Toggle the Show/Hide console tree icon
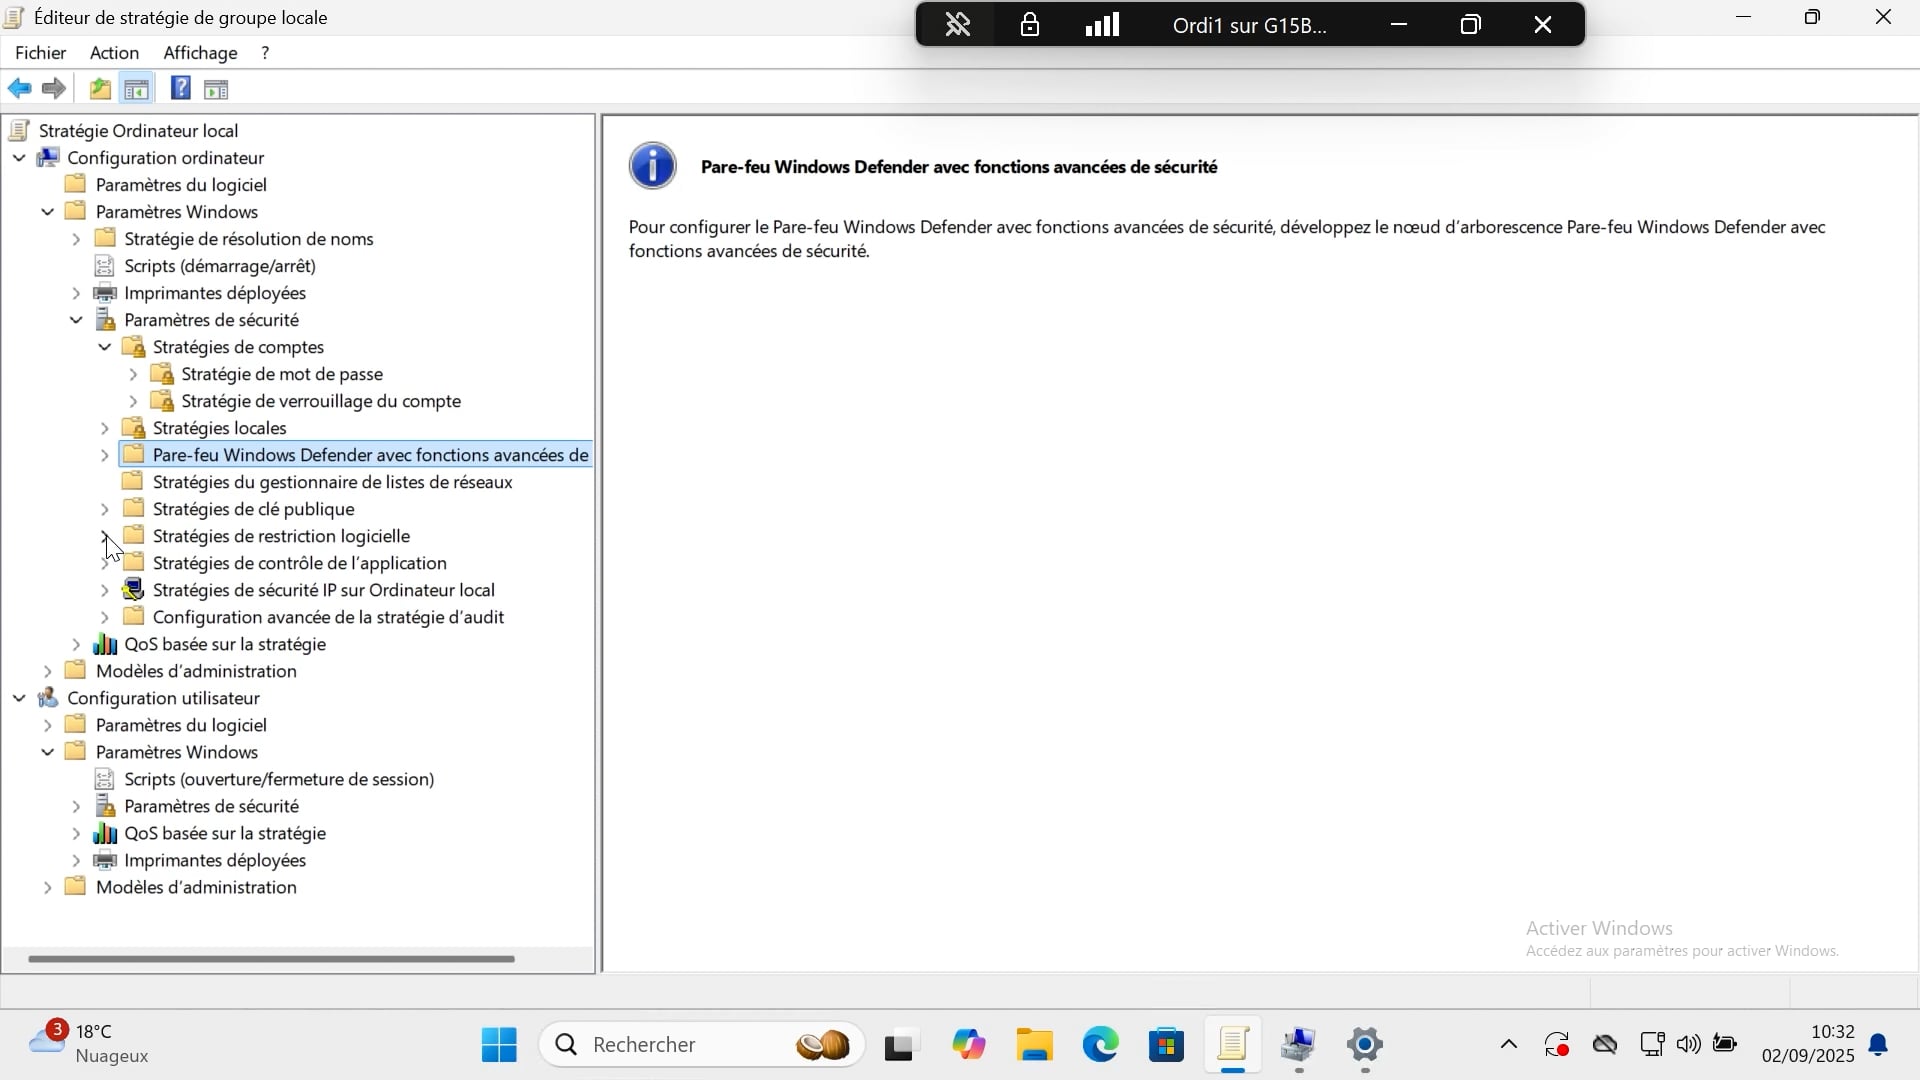This screenshot has height=1080, width=1920. 137,89
